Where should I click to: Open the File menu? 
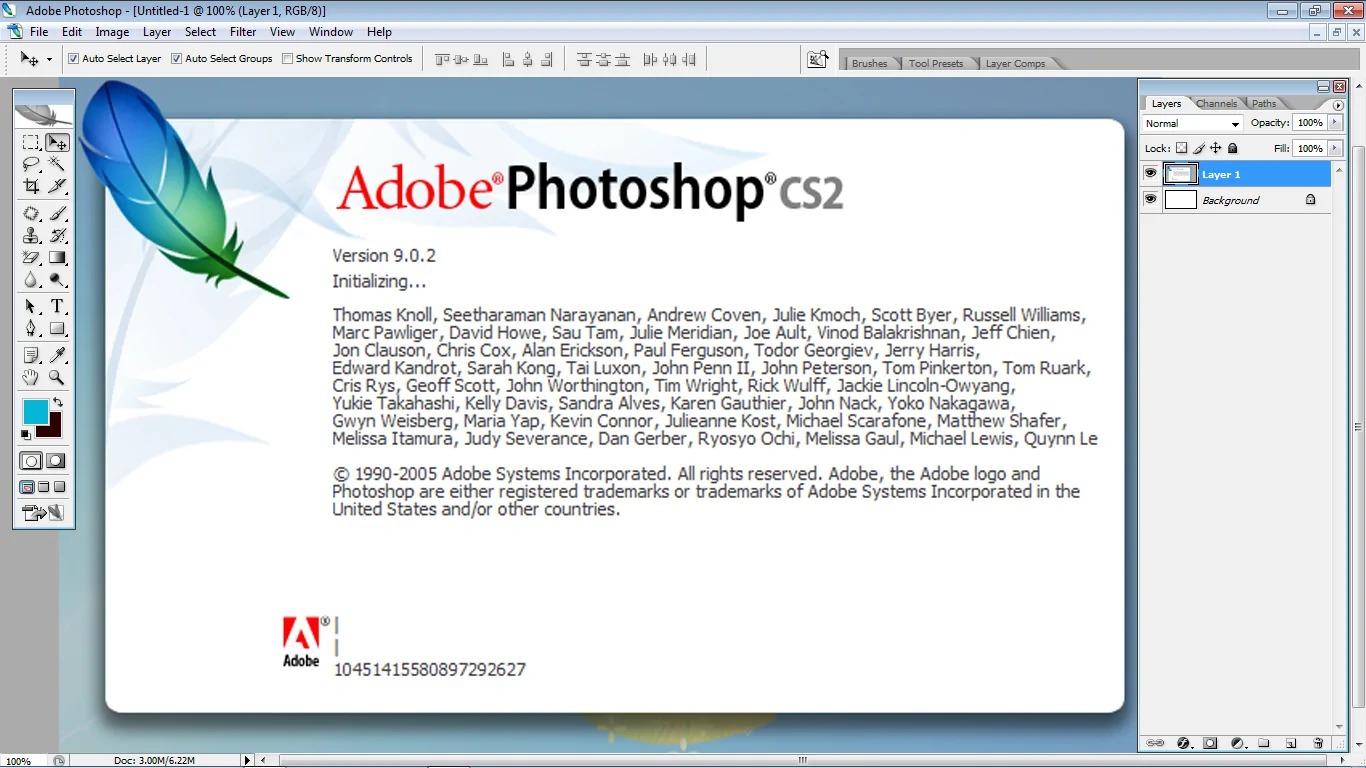pos(39,32)
